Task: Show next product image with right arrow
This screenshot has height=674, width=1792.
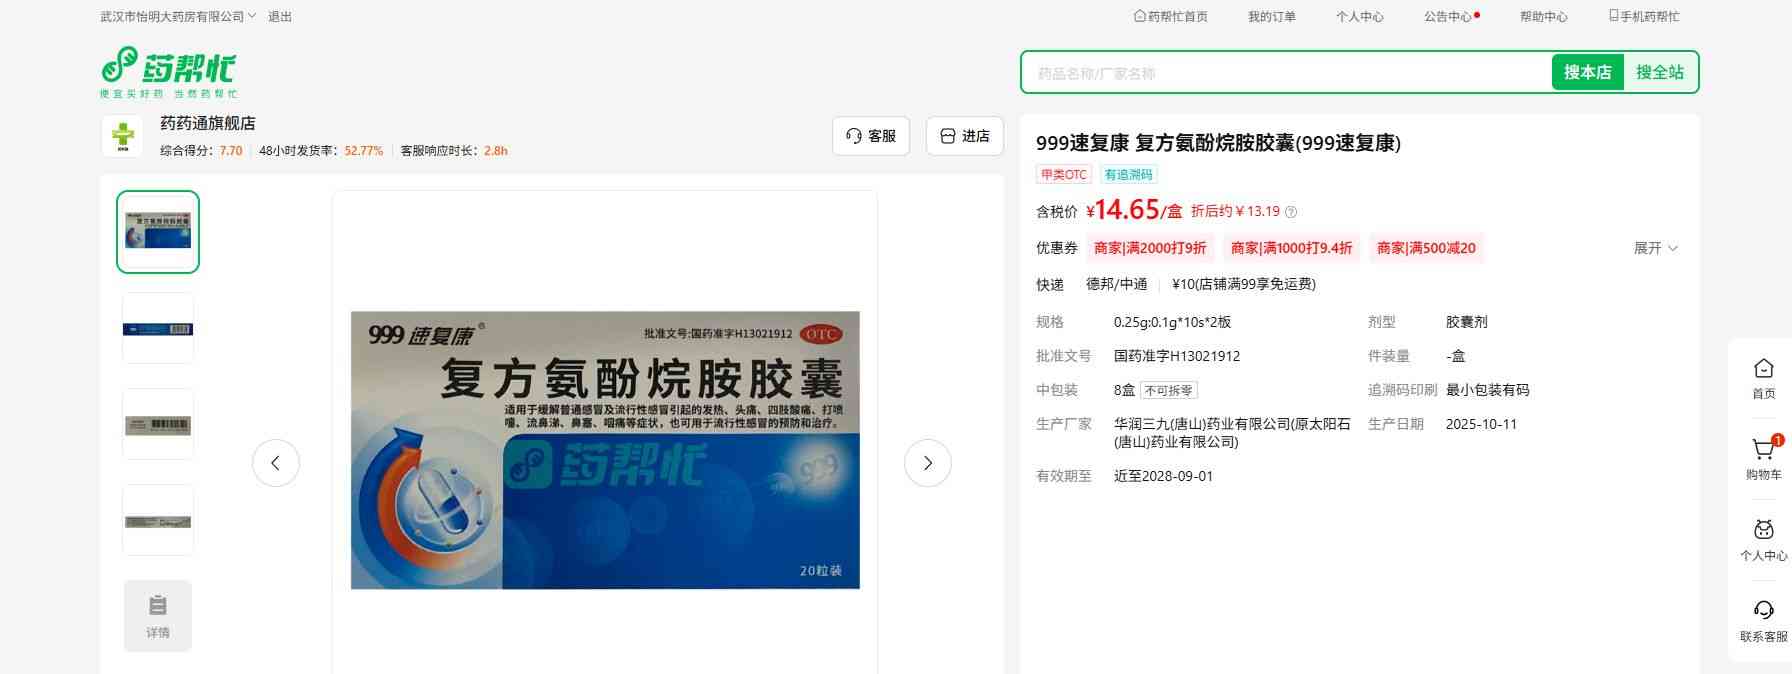Action: (928, 463)
